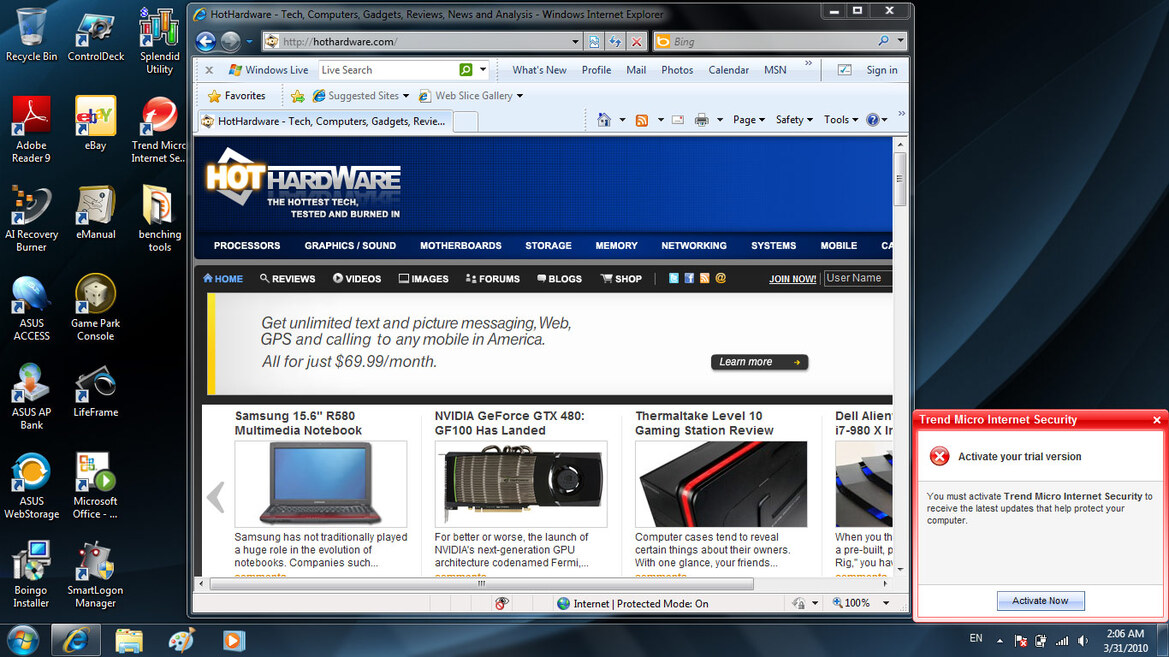Open the benching tools folder
This screenshot has height=657, width=1169.
(x=160, y=219)
